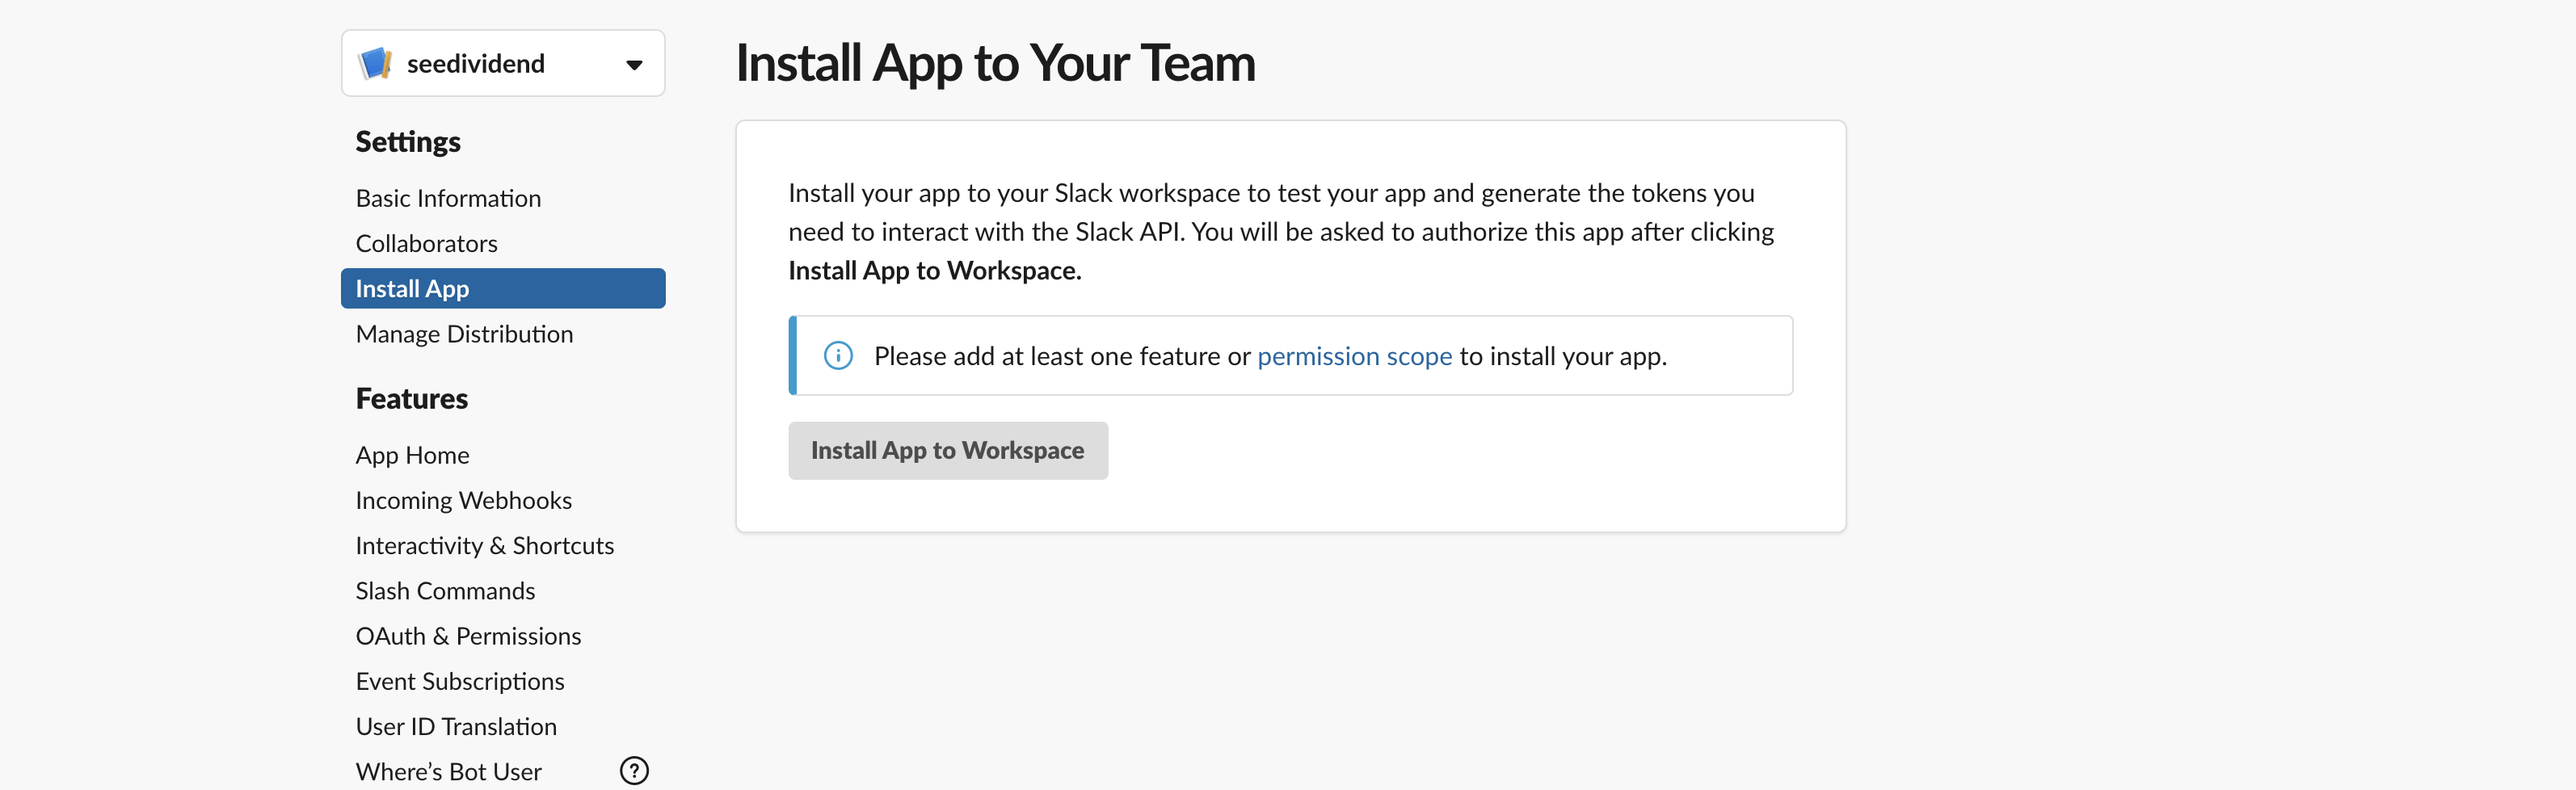This screenshot has width=2576, height=790.
Task: Open OAuth & Permissions page
Action: pyautogui.click(x=468, y=636)
